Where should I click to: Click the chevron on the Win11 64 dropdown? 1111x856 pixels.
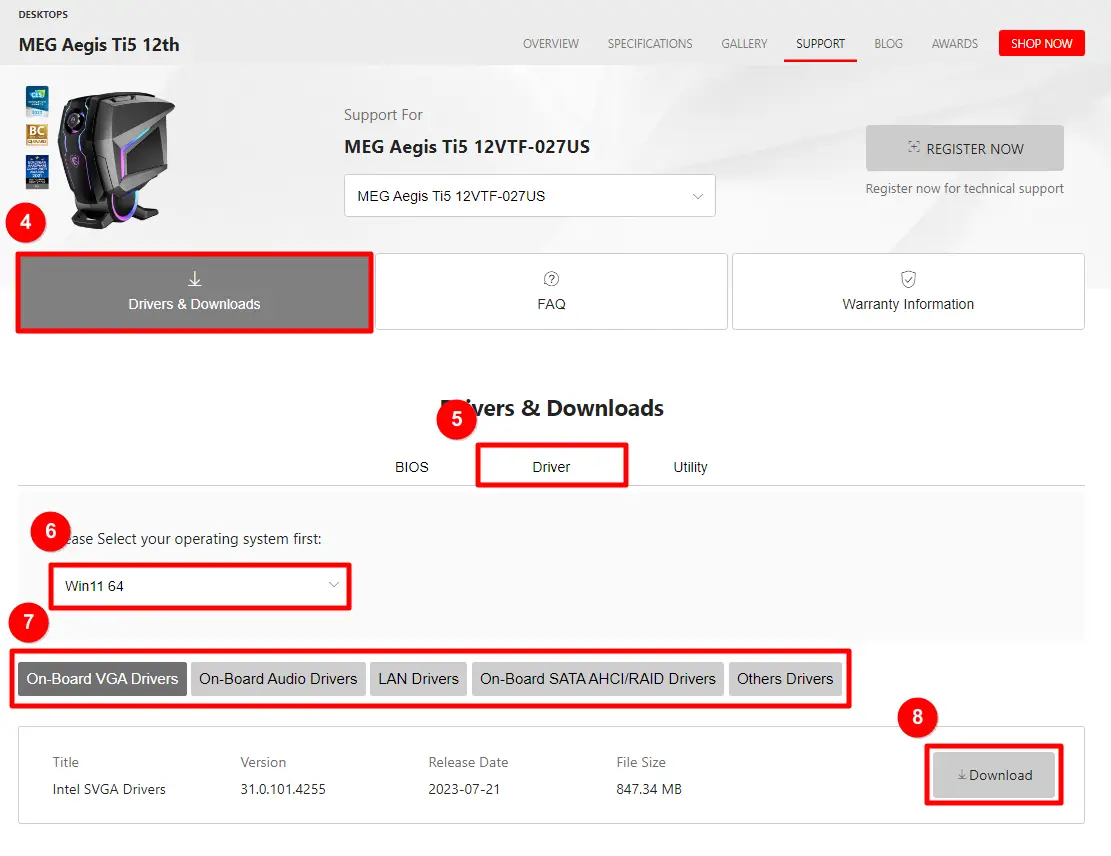tap(334, 585)
